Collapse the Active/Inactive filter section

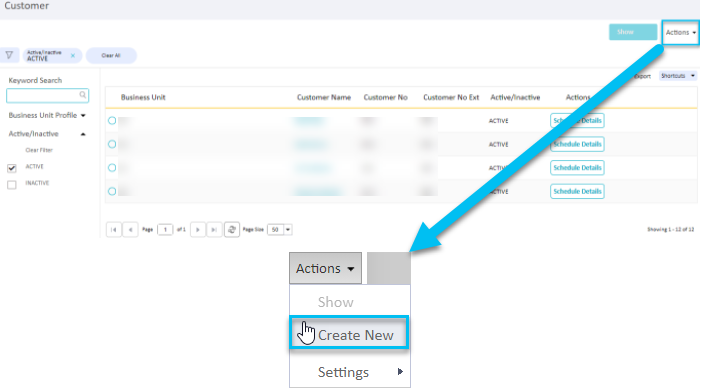pos(47,134)
